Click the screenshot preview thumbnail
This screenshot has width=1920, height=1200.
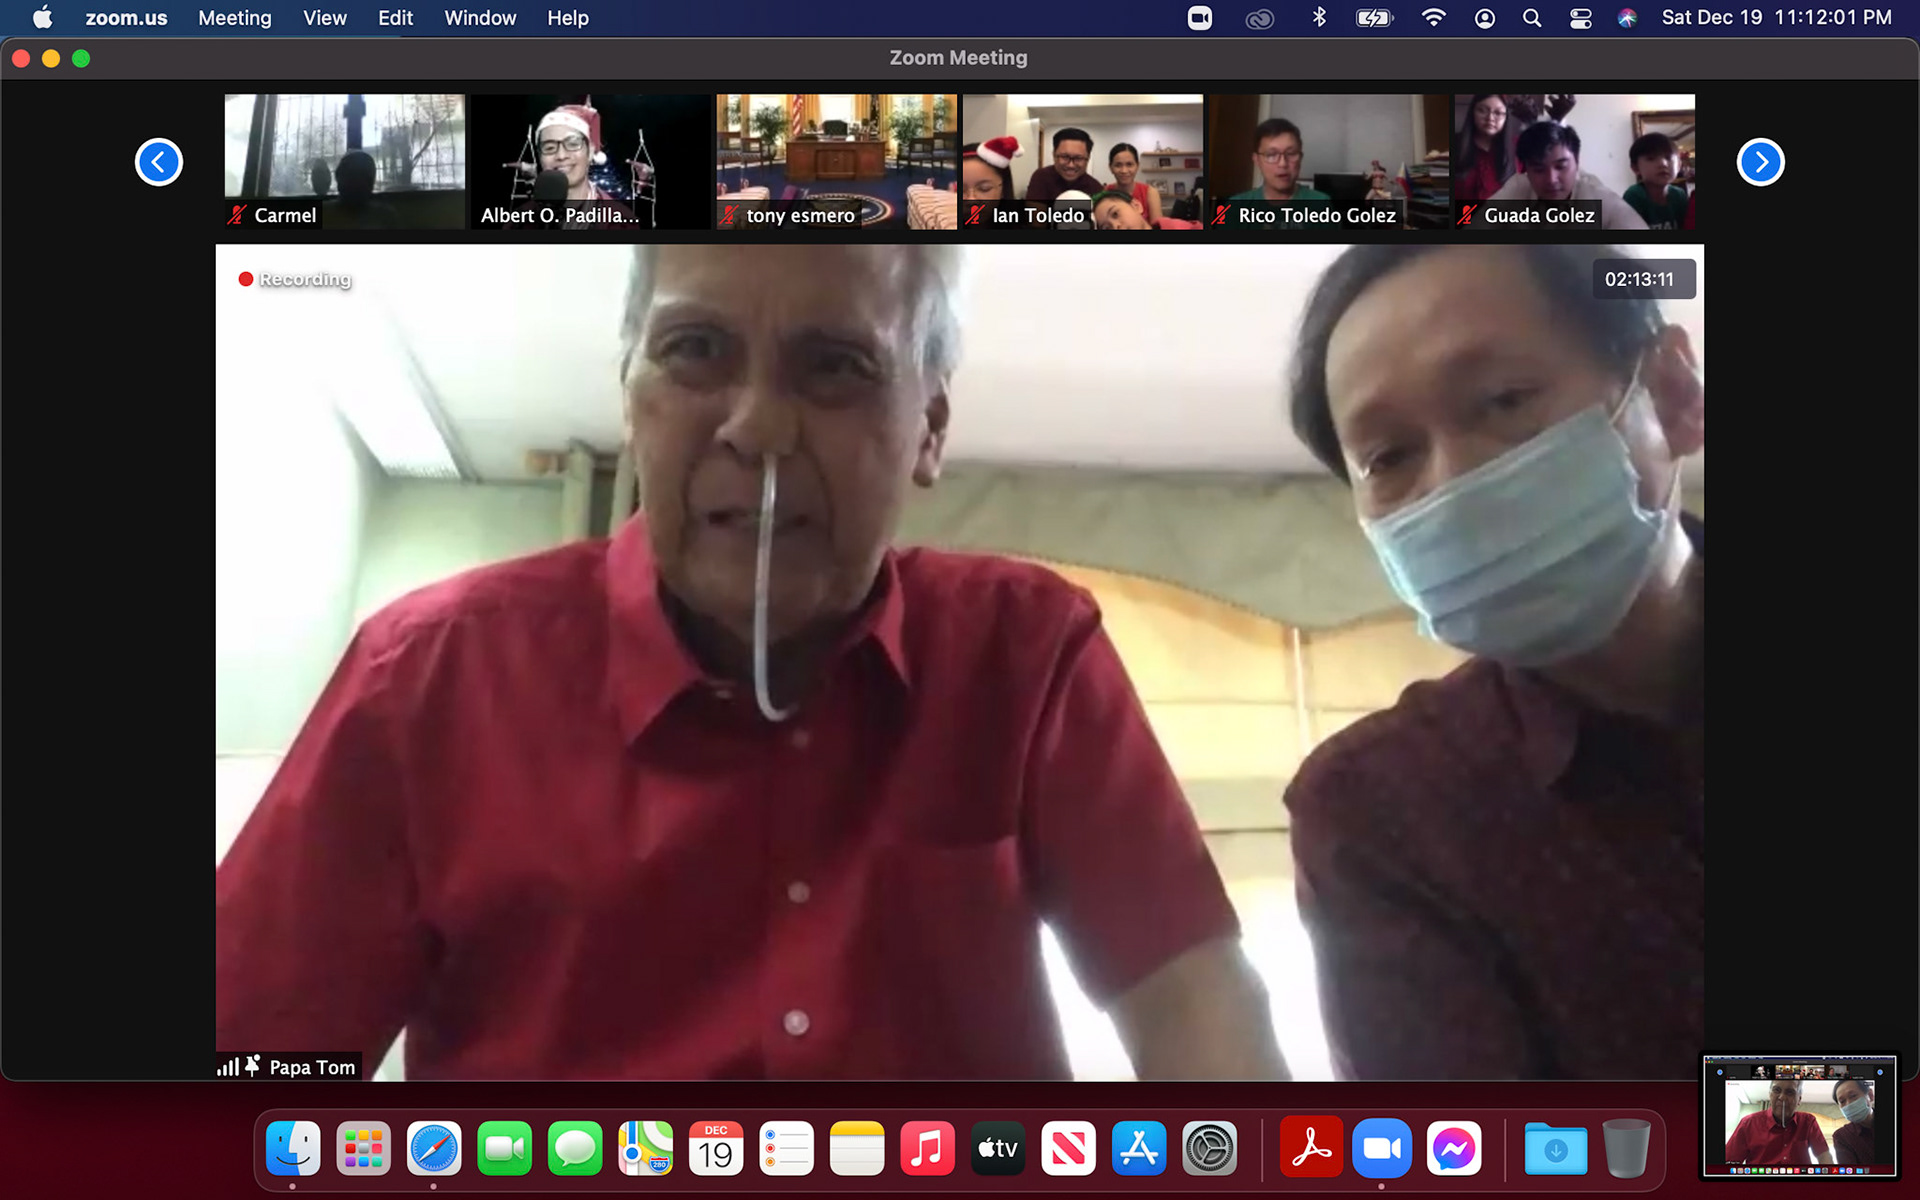[1799, 1115]
